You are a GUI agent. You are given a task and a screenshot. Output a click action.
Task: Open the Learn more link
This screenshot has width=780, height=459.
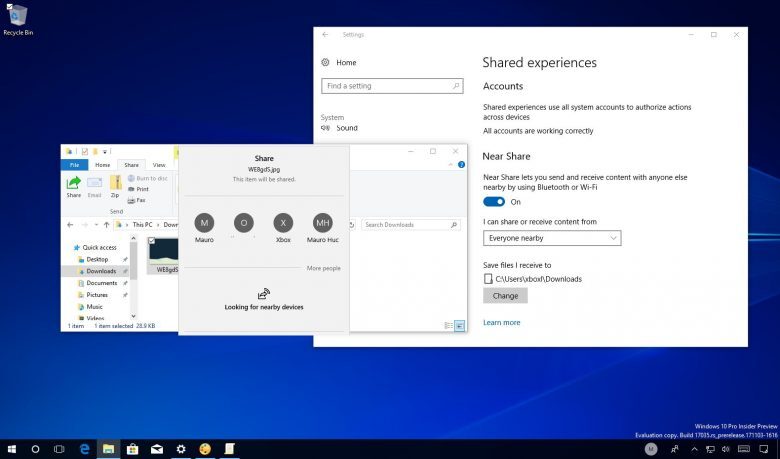point(501,323)
